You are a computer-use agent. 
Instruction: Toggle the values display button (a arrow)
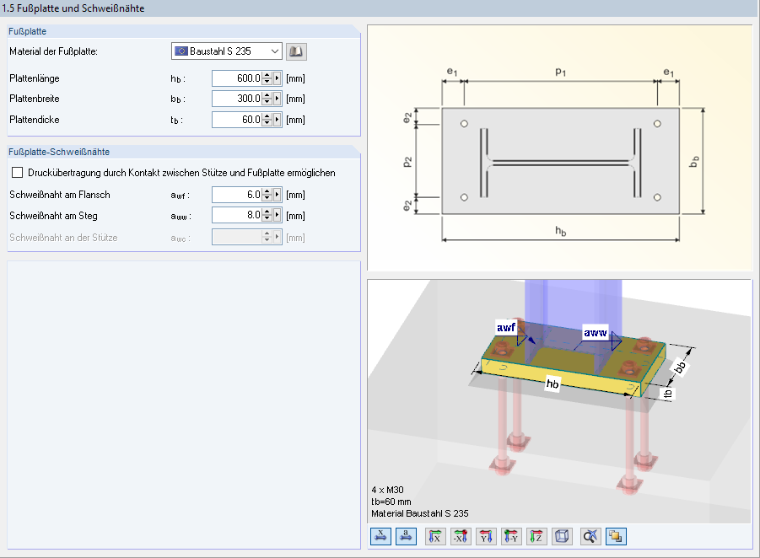406,536
